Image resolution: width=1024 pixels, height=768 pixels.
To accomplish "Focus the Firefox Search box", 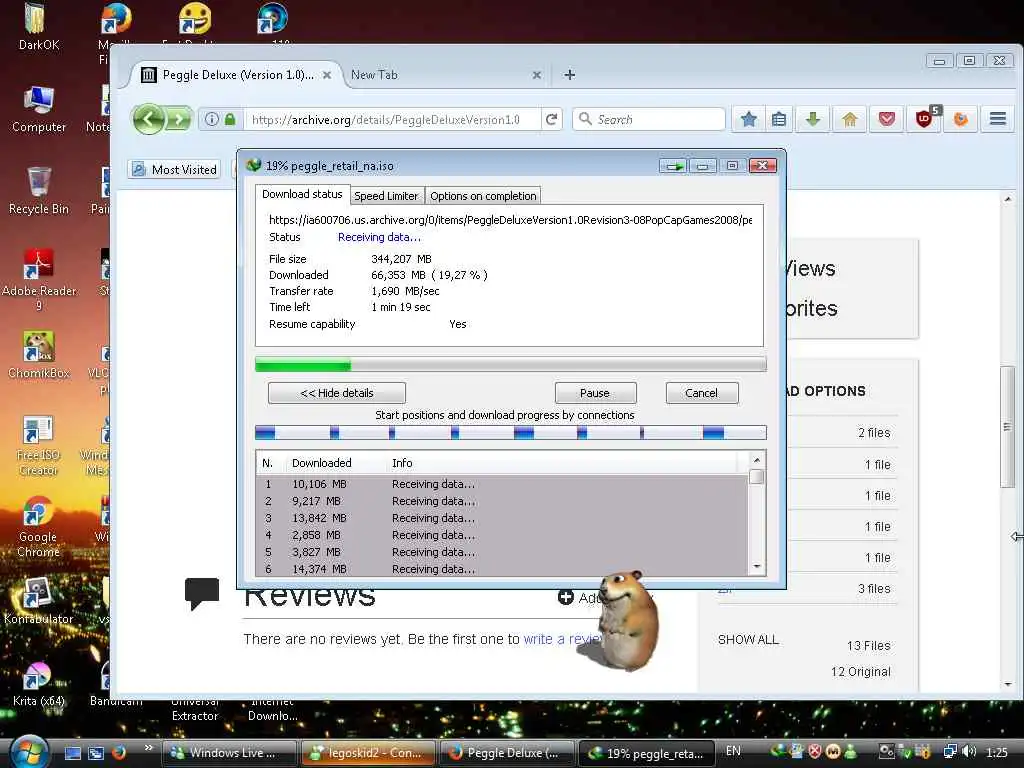I will click(x=649, y=120).
